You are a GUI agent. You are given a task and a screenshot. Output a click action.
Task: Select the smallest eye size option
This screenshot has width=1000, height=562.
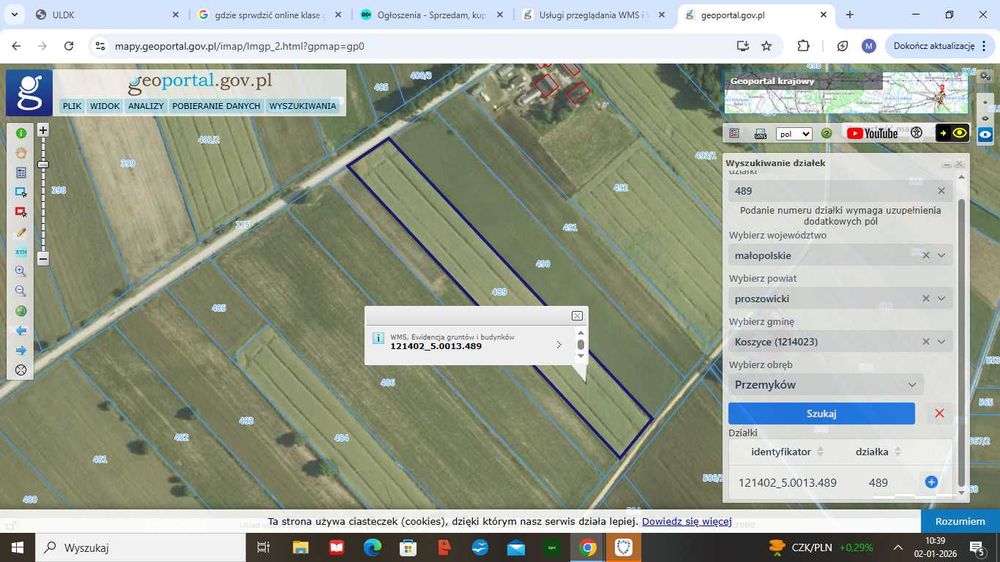coord(985,102)
